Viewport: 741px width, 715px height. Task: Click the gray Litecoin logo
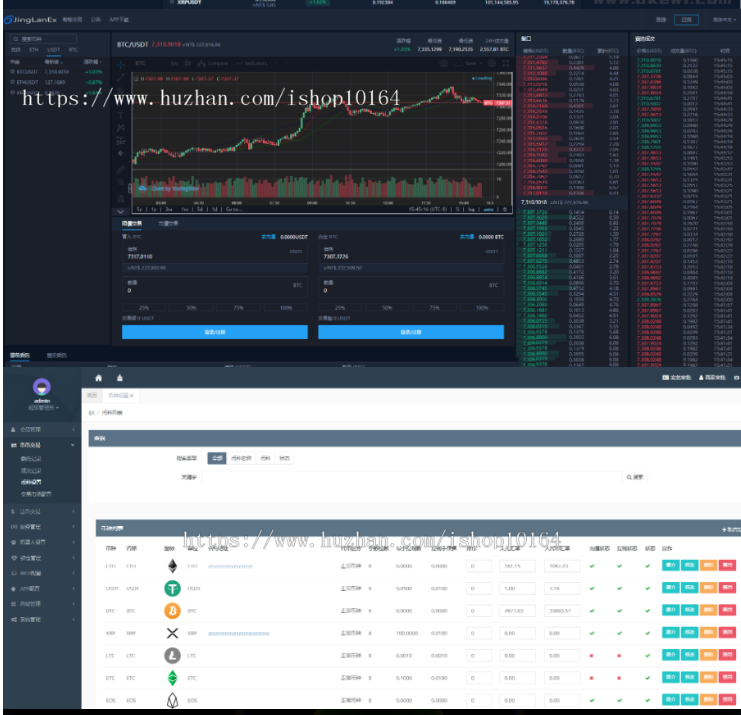[172, 655]
